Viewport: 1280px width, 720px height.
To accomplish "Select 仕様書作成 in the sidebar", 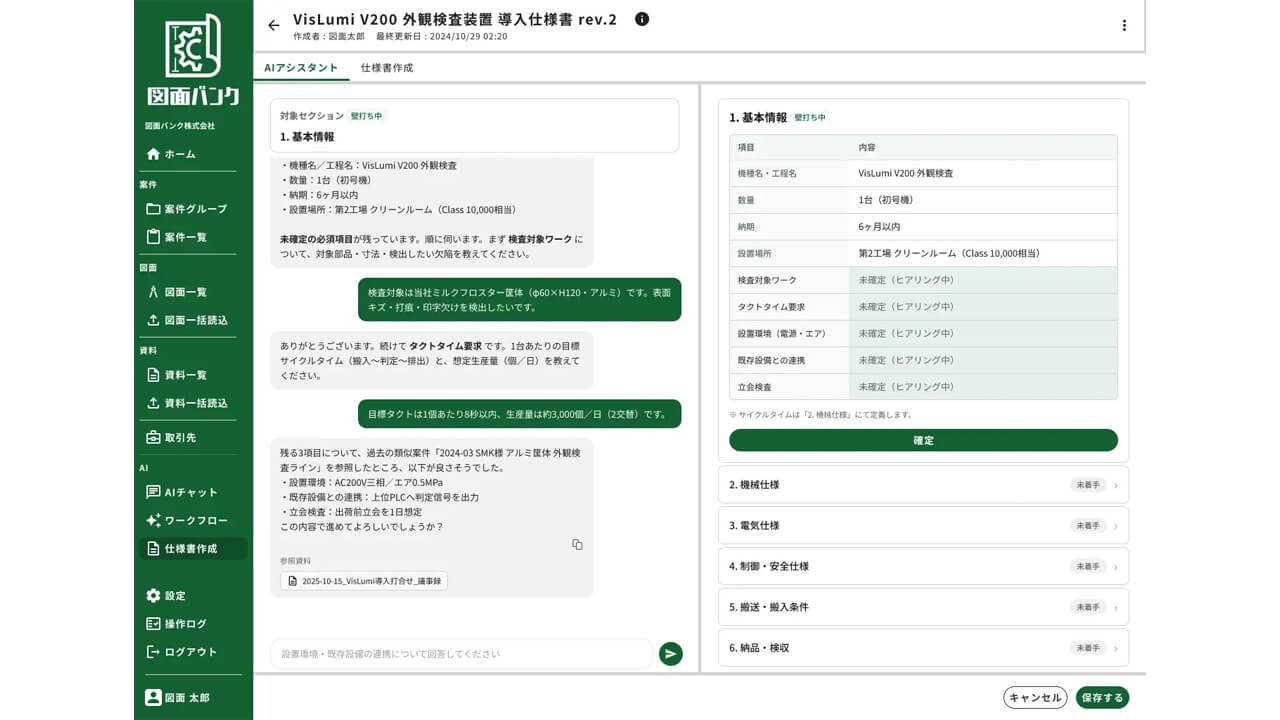I will [x=193, y=548].
